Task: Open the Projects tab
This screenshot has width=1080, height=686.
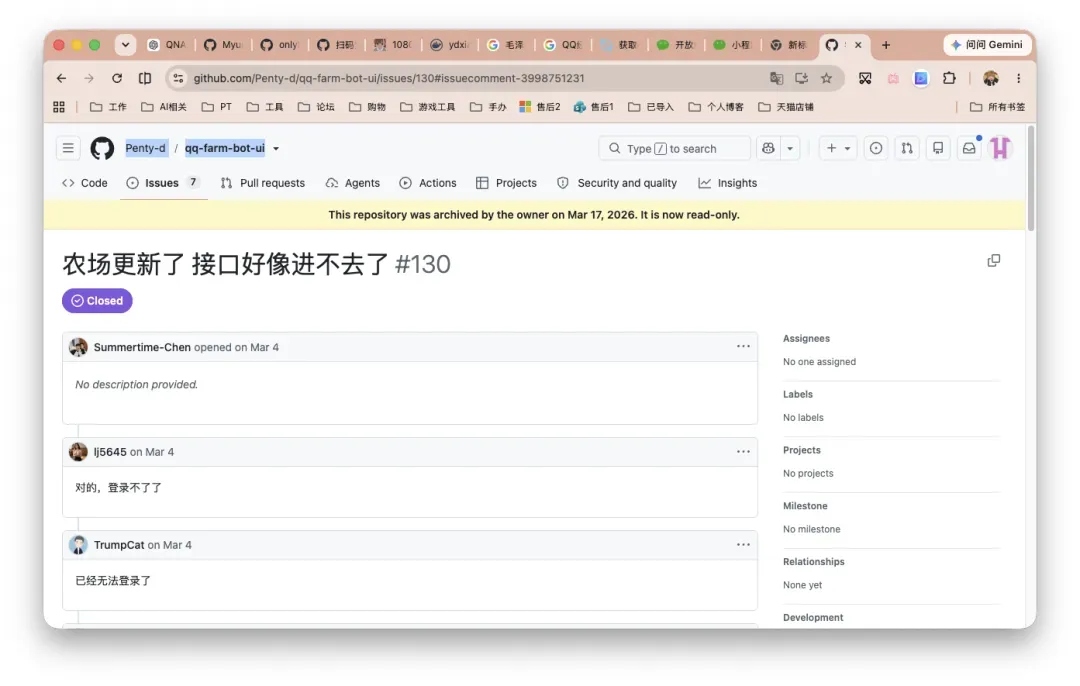Action: pyautogui.click(x=506, y=183)
